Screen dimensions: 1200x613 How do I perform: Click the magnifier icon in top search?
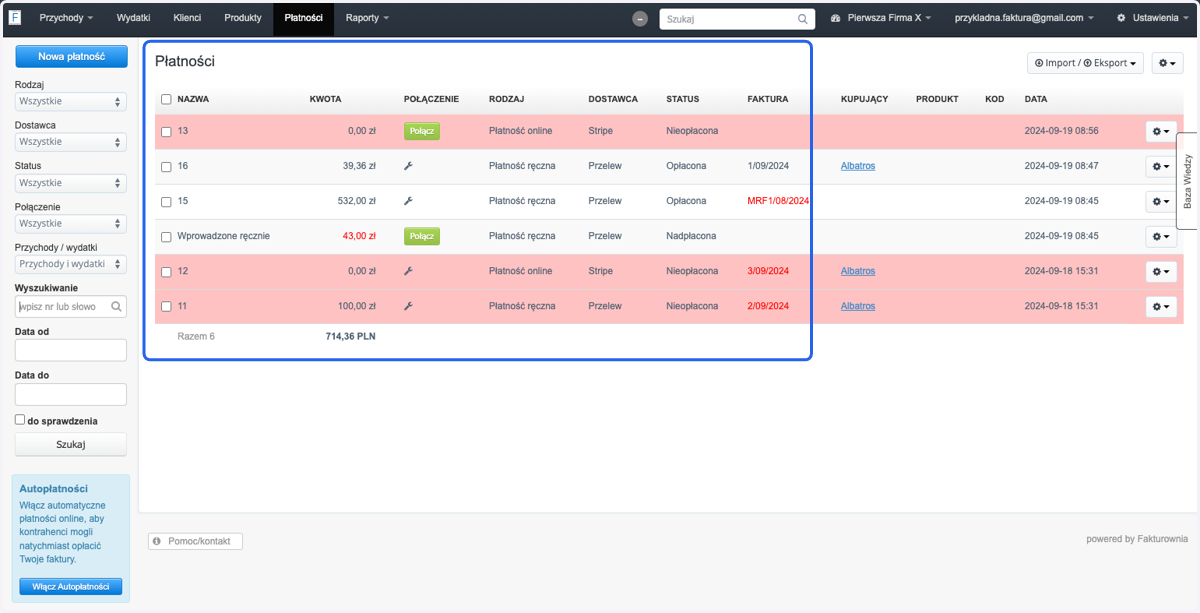tap(802, 18)
